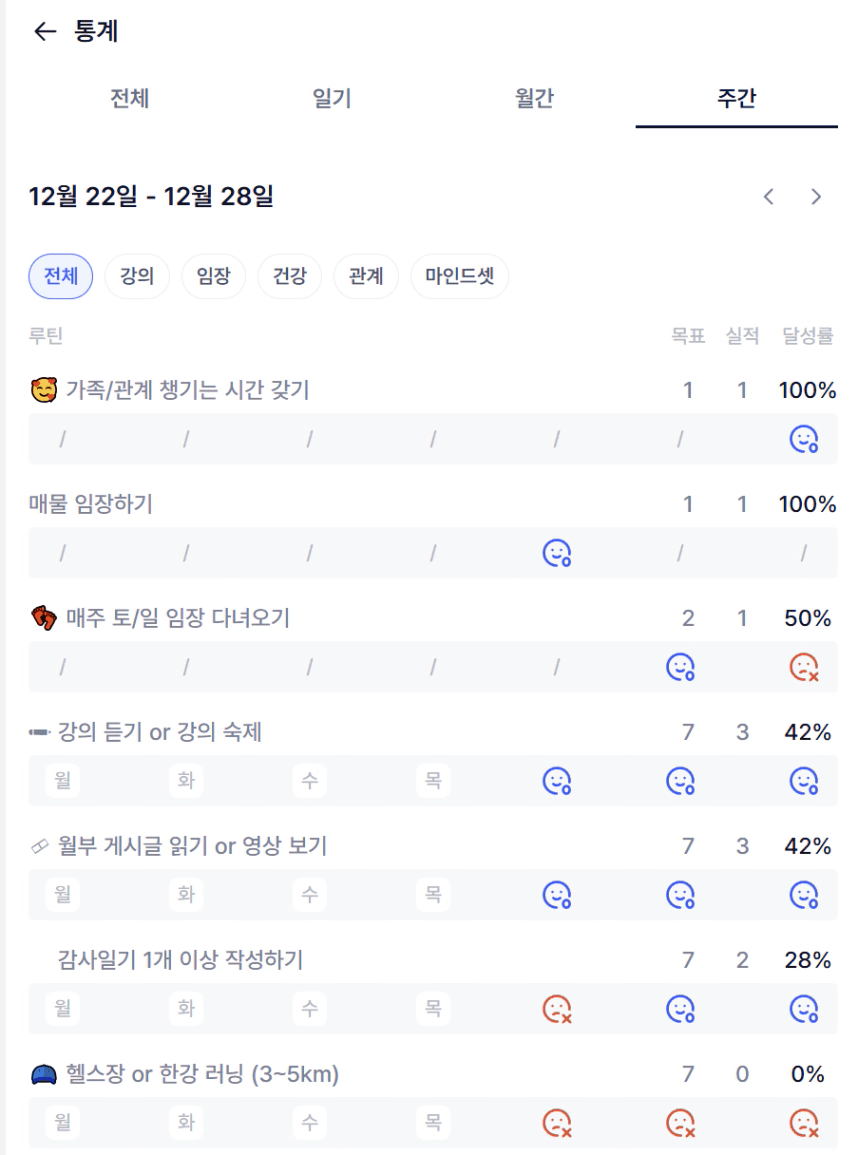This screenshot has height=1155, width=858.
Task: Select the 마인드셋 filter chip
Action: pyautogui.click(x=459, y=276)
